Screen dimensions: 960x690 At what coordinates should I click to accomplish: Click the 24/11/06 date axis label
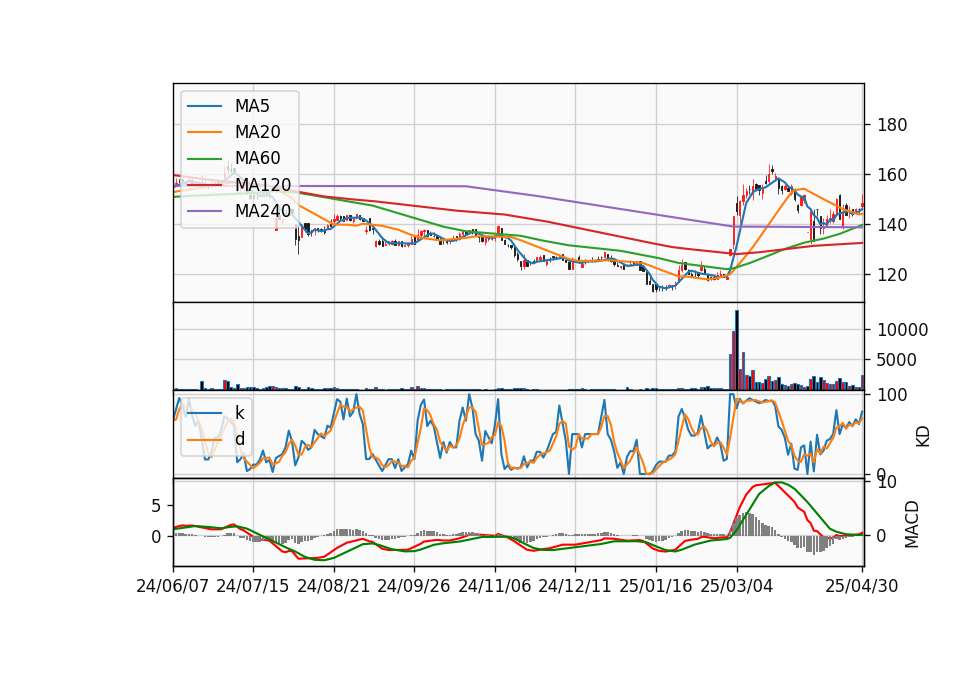point(494,586)
